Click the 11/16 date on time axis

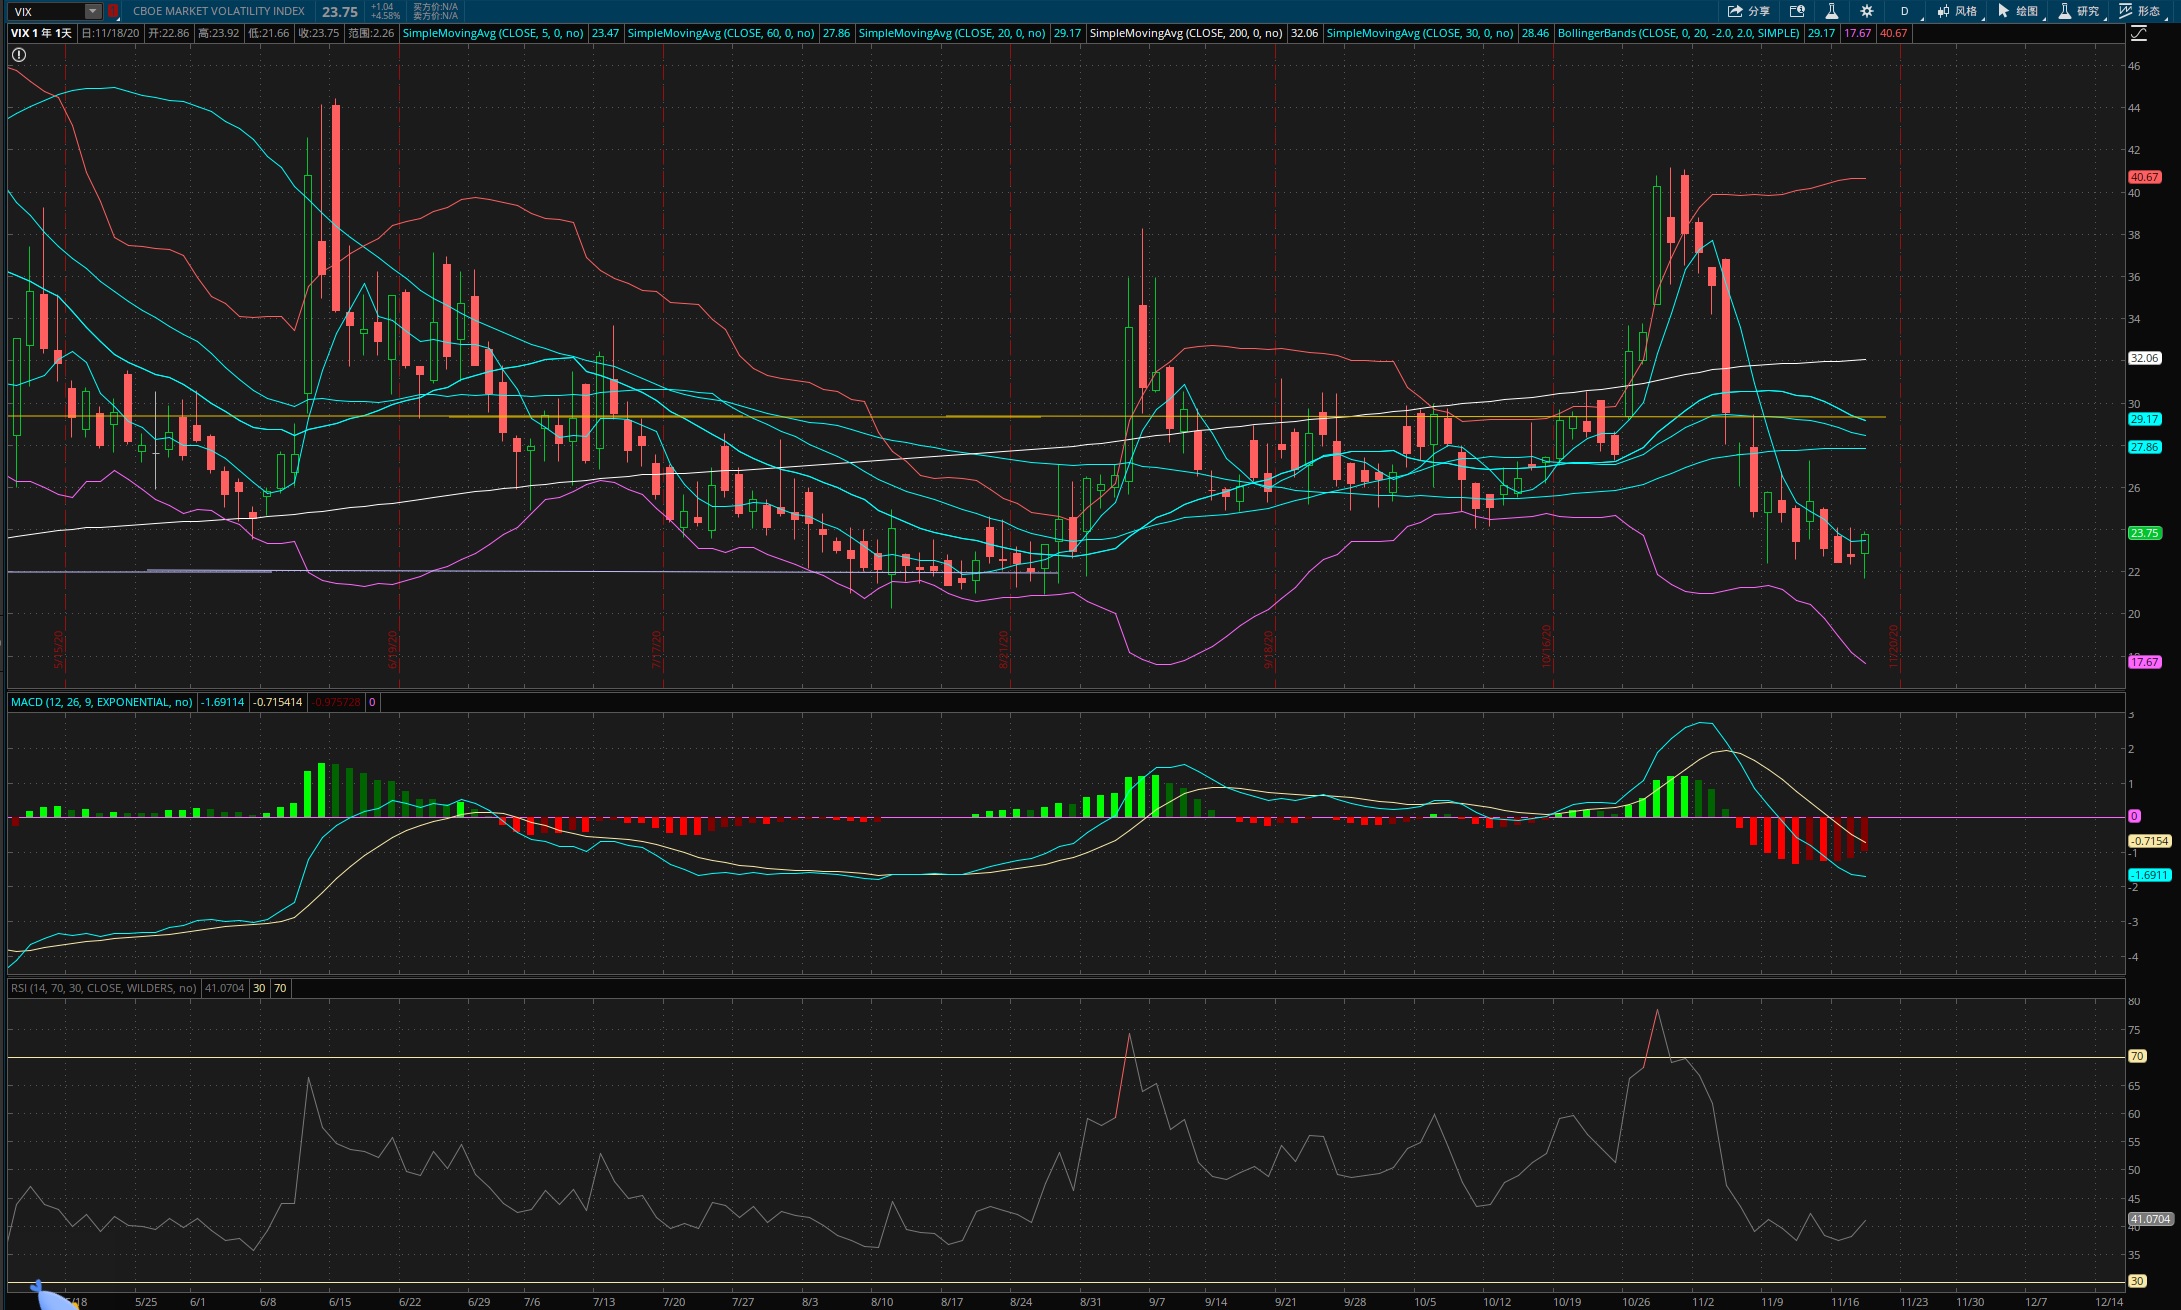coord(1845,1302)
